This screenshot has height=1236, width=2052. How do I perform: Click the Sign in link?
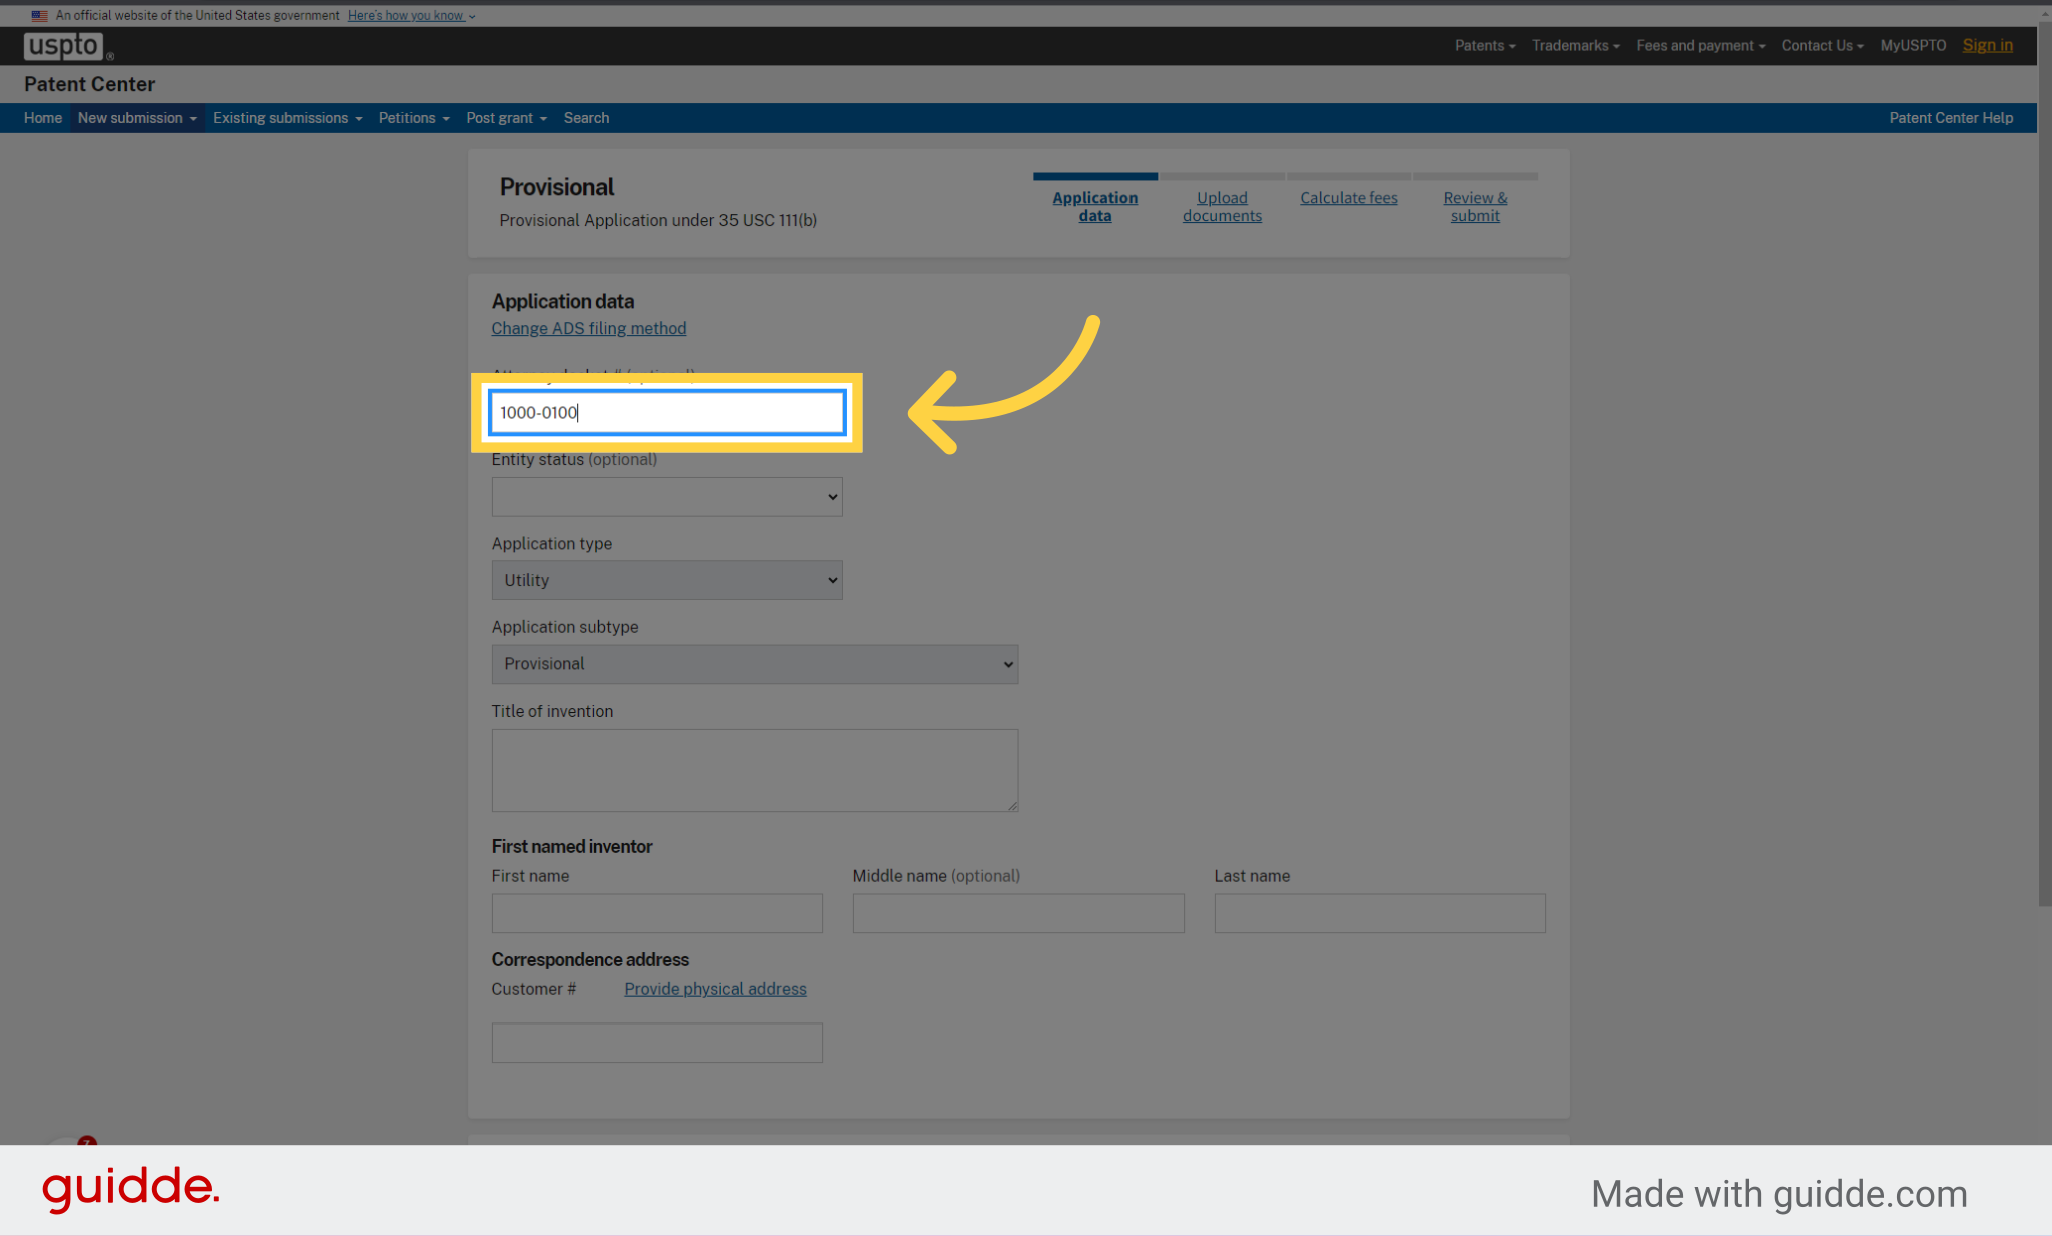(1987, 45)
